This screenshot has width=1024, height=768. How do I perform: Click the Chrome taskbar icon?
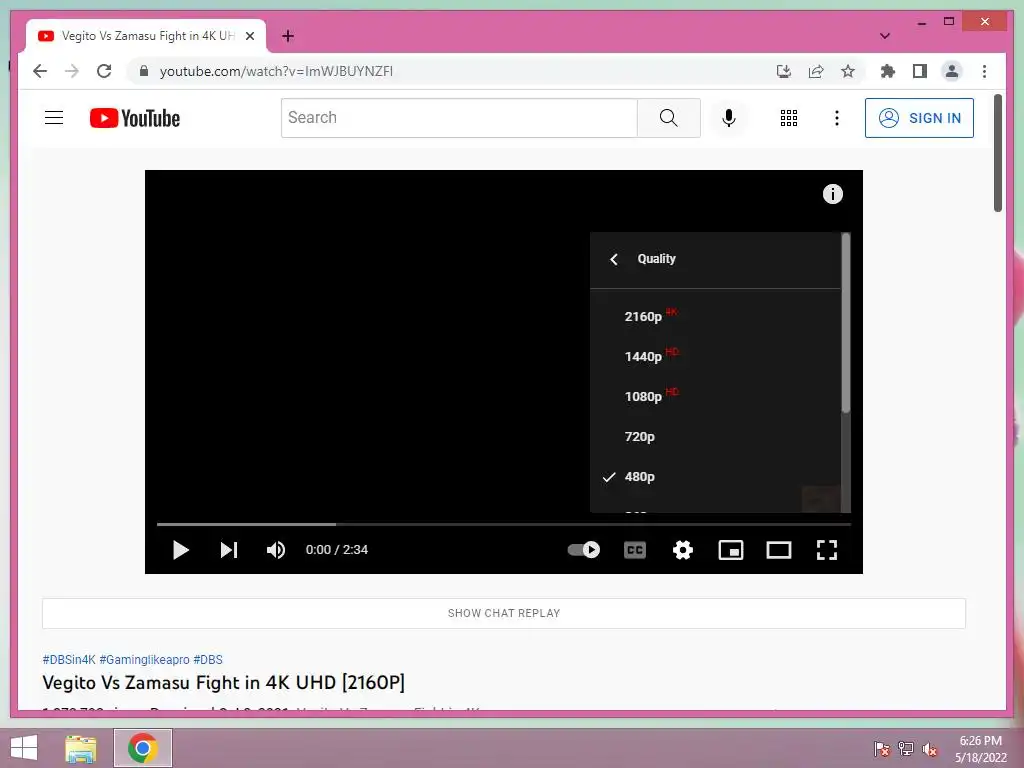pos(142,748)
